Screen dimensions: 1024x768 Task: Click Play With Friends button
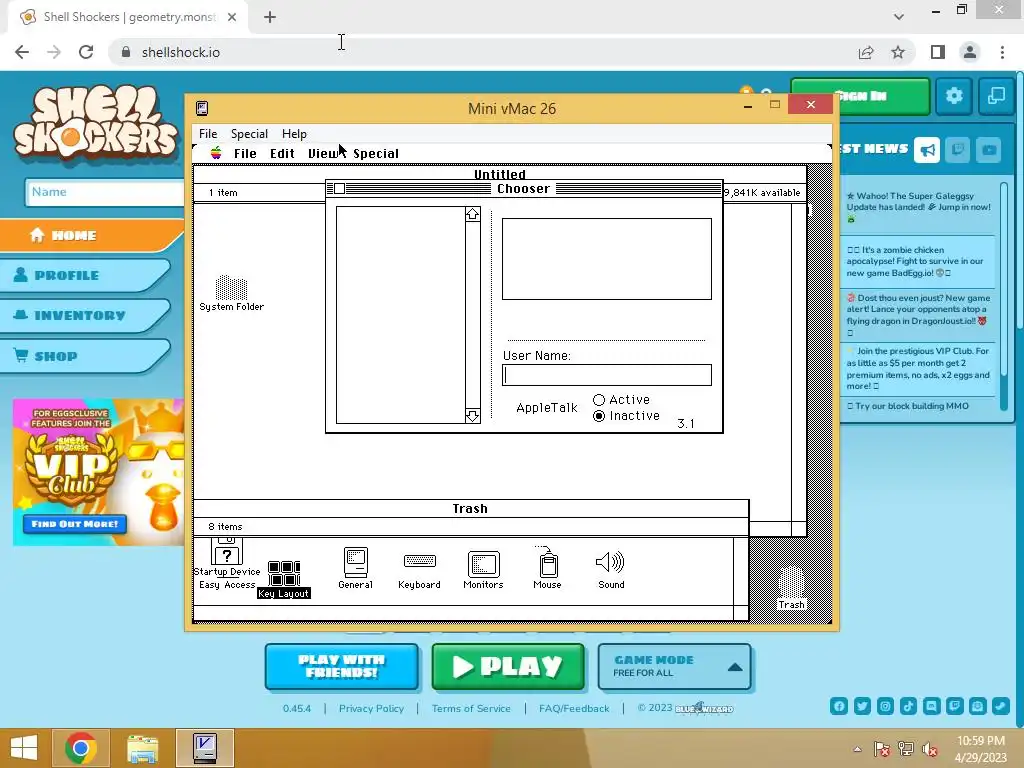pos(342,666)
